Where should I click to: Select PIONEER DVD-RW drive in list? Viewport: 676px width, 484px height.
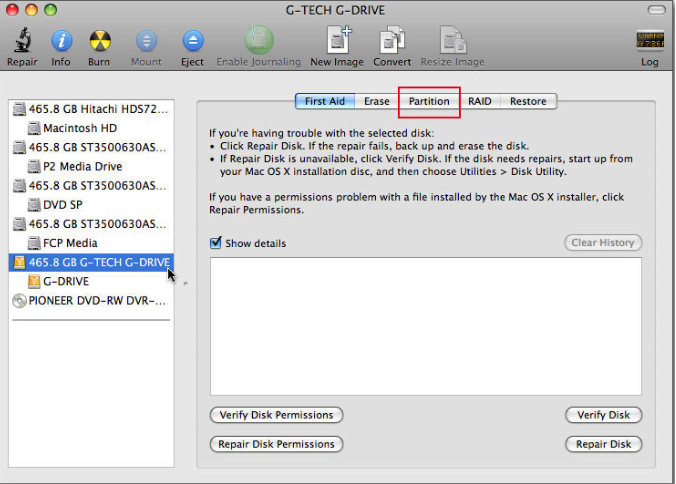91,300
